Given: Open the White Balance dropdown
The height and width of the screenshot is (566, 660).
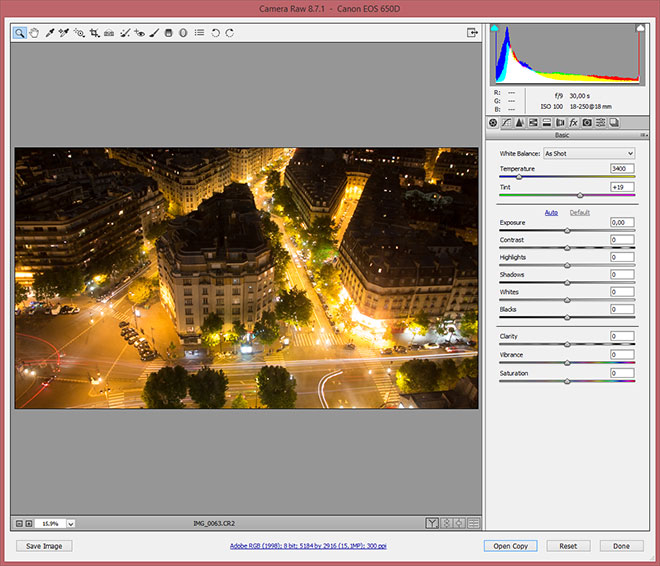Looking at the screenshot, I should [x=588, y=154].
